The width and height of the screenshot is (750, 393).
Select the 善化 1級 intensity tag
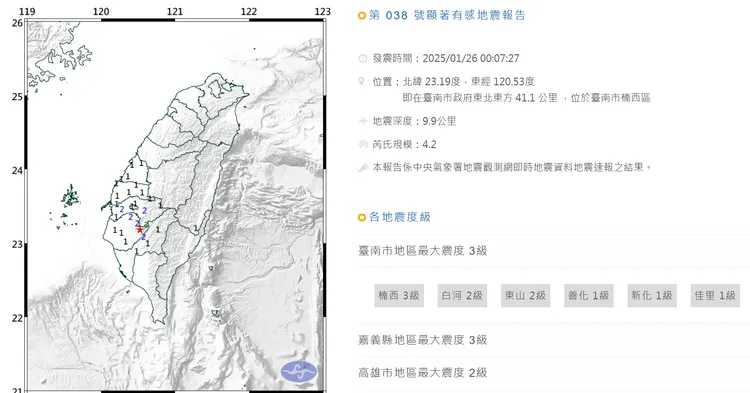pyautogui.click(x=588, y=295)
